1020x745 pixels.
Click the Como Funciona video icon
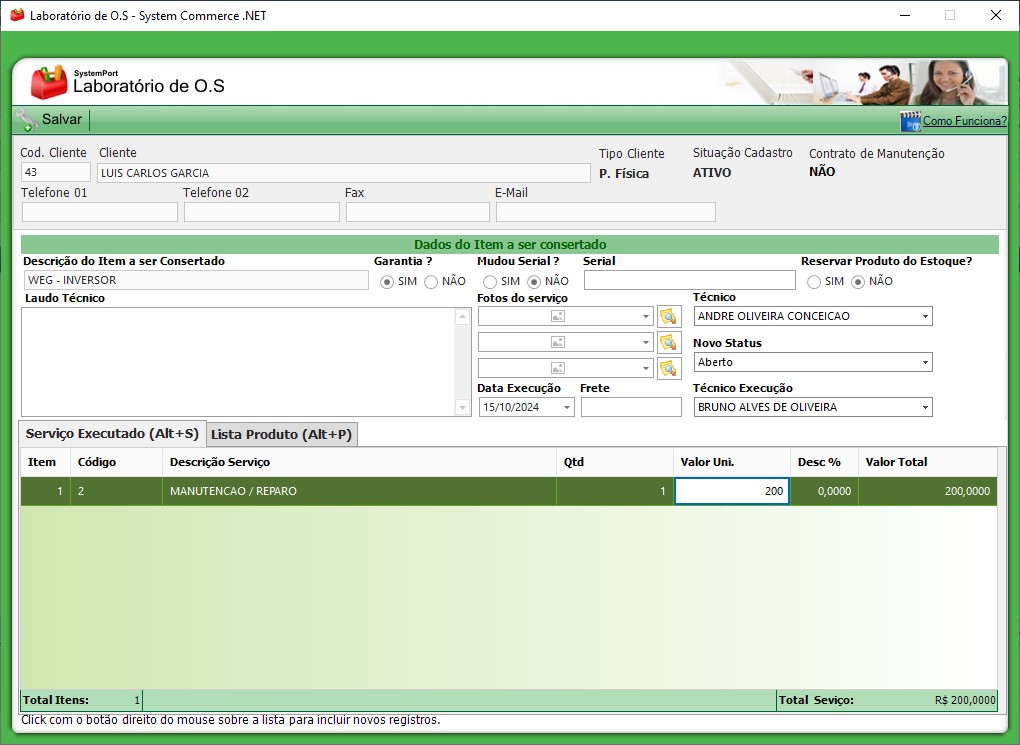pos(910,121)
